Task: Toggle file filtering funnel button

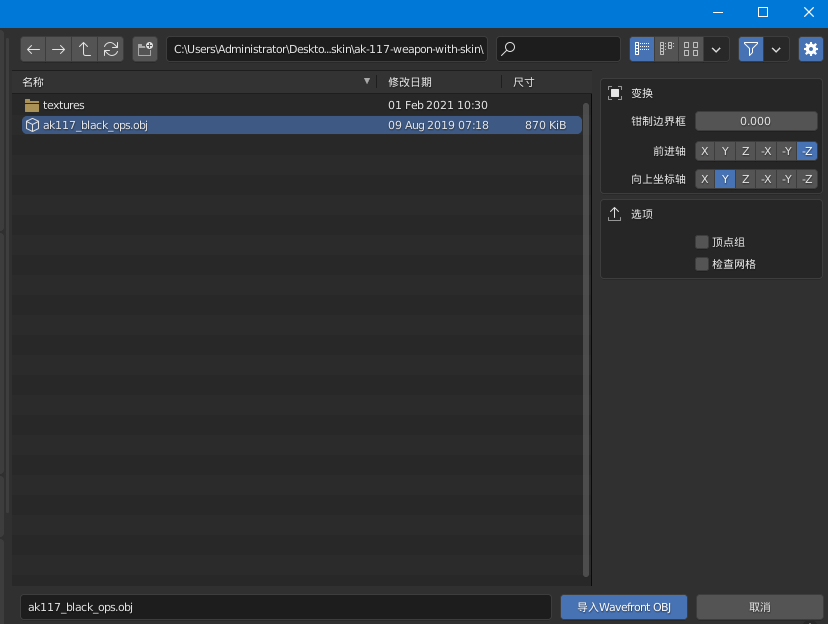Action: (x=750, y=49)
